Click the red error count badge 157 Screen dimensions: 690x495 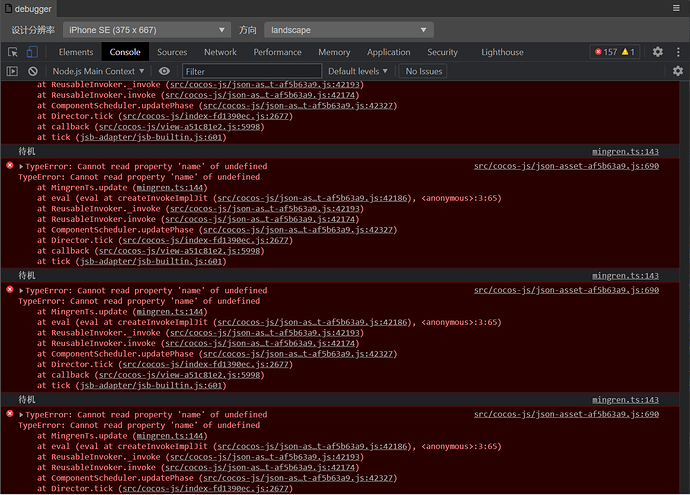pyautogui.click(x=606, y=52)
